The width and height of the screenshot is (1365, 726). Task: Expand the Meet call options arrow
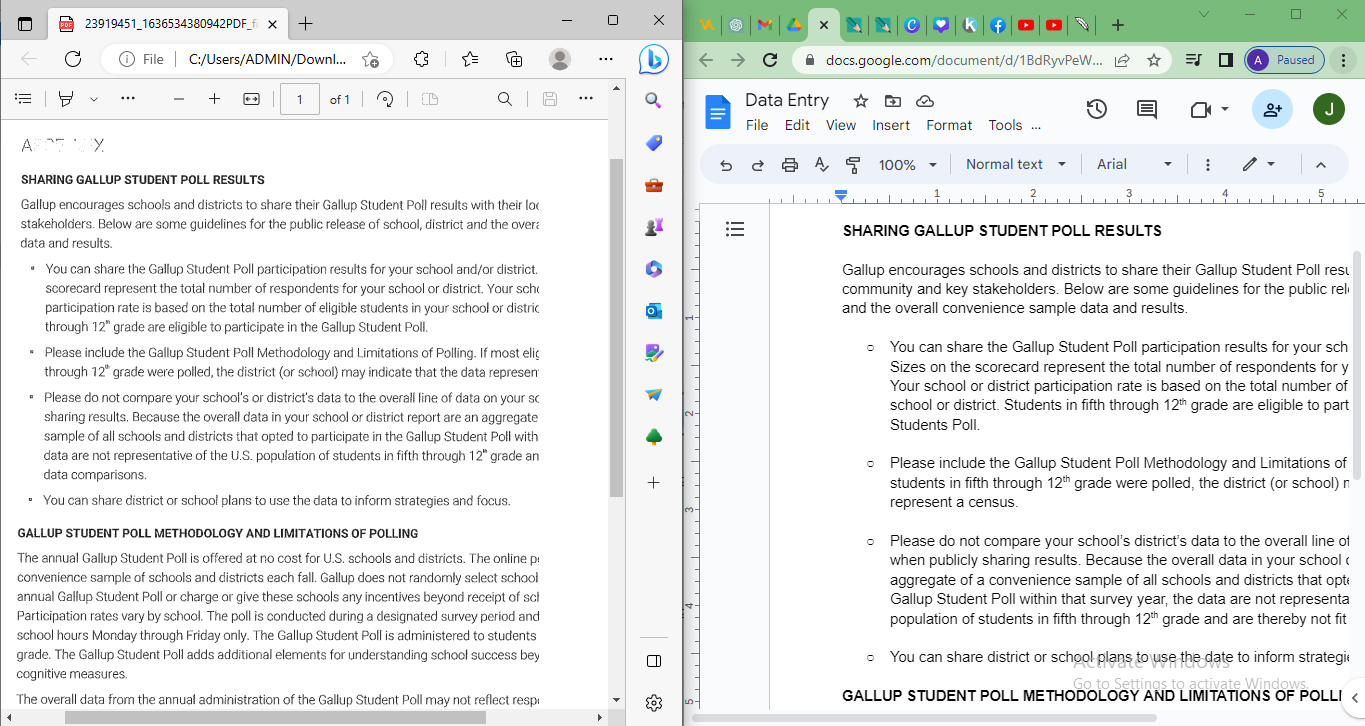(1225, 109)
